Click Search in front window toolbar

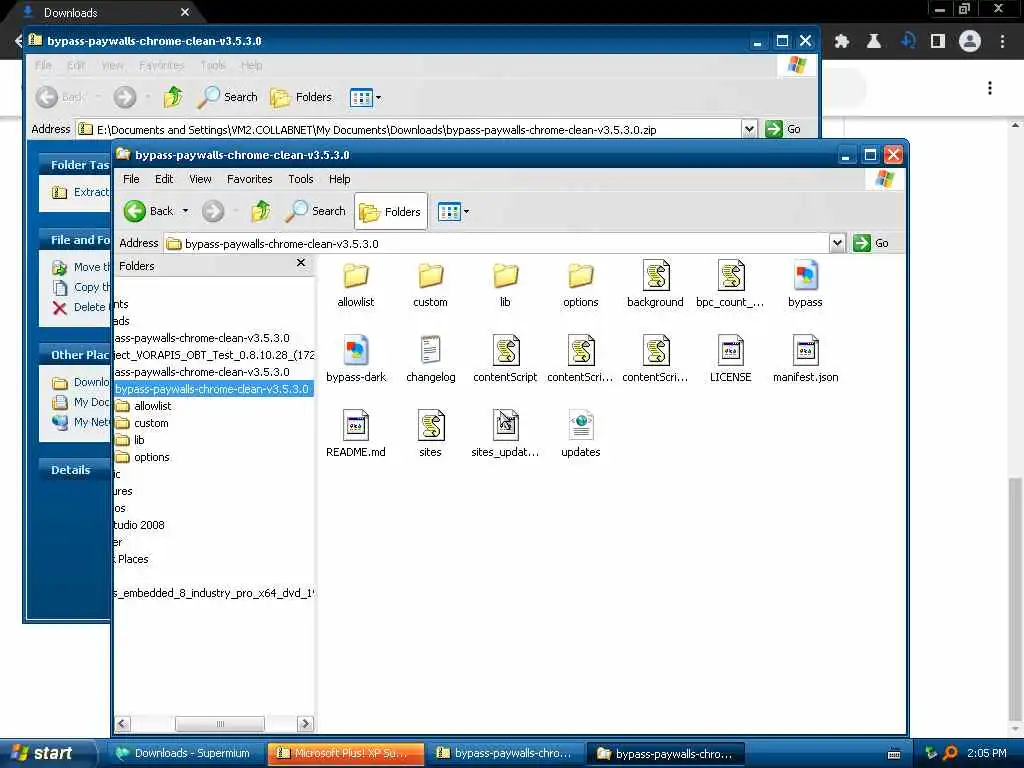(316, 211)
